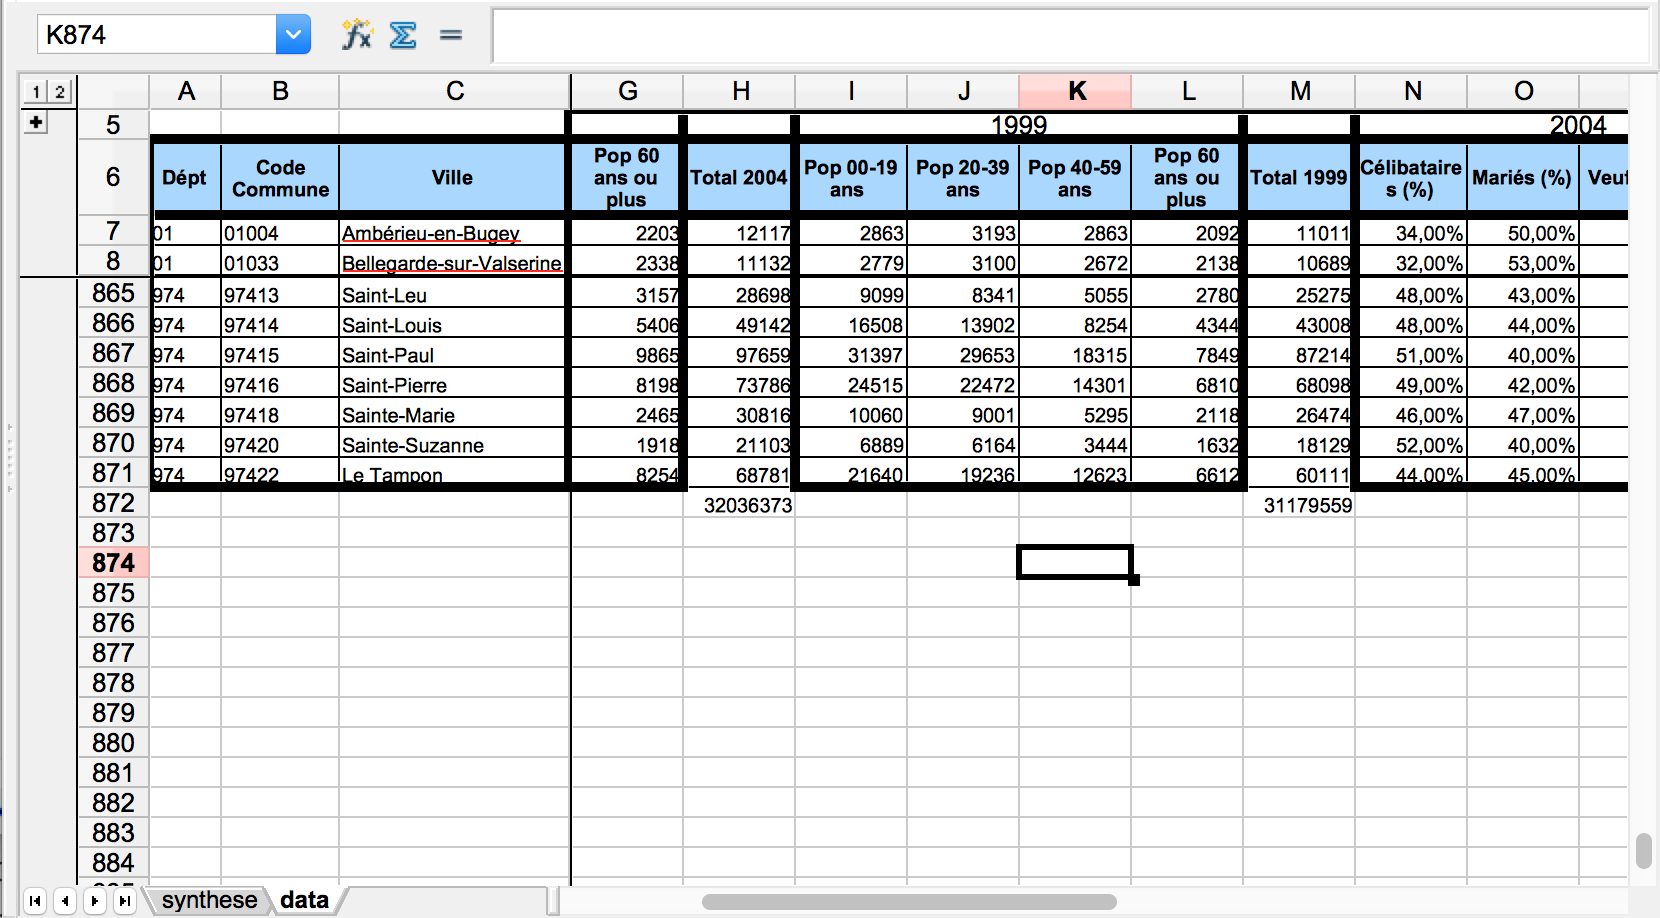Click the Function equals sign icon
The height and width of the screenshot is (918, 1660).
451,35
